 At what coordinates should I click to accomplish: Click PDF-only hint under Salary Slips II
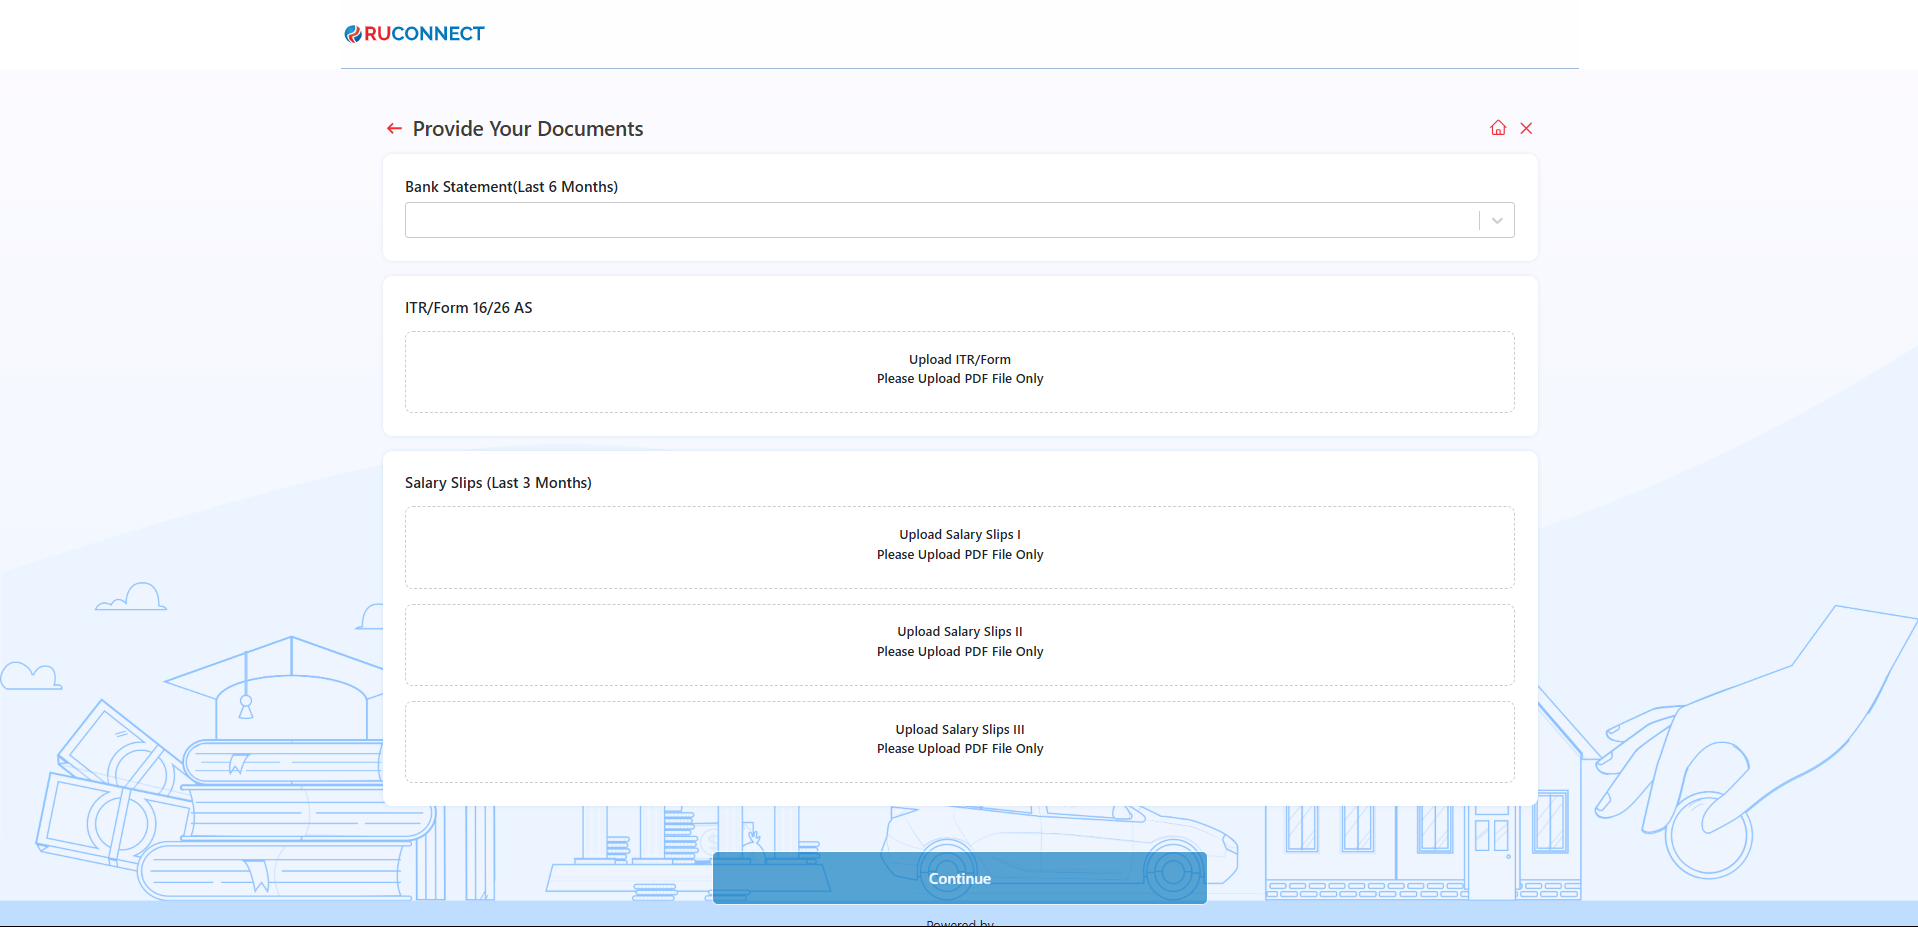(959, 652)
